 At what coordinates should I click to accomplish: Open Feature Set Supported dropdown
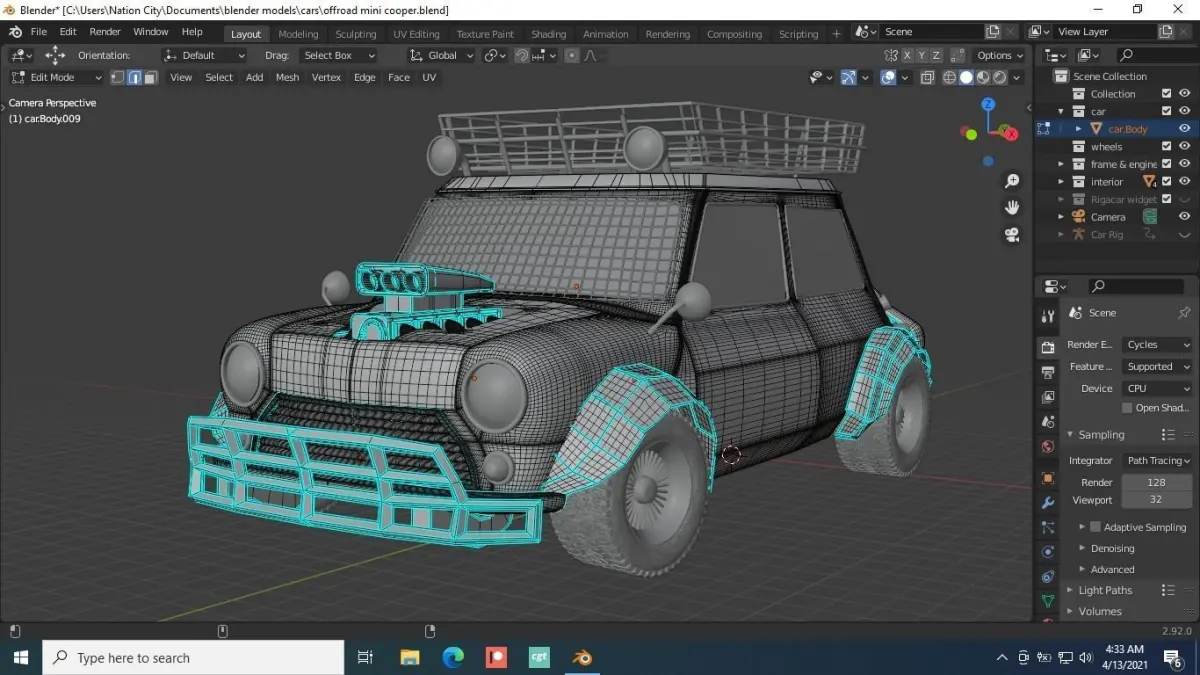click(x=1158, y=367)
